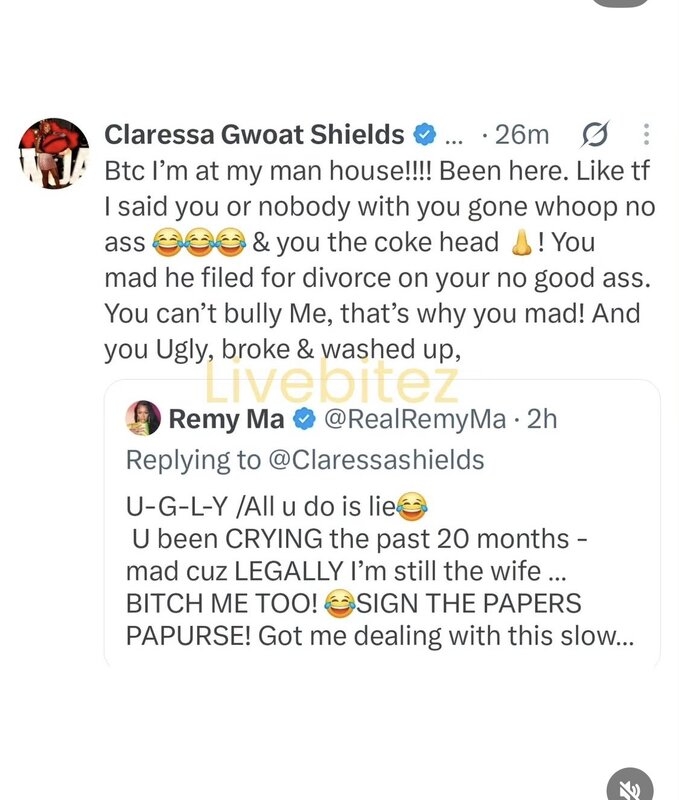Viewport: 679px width, 800px height.
Task: Click the Remy Ma display name
Action: tap(226, 419)
